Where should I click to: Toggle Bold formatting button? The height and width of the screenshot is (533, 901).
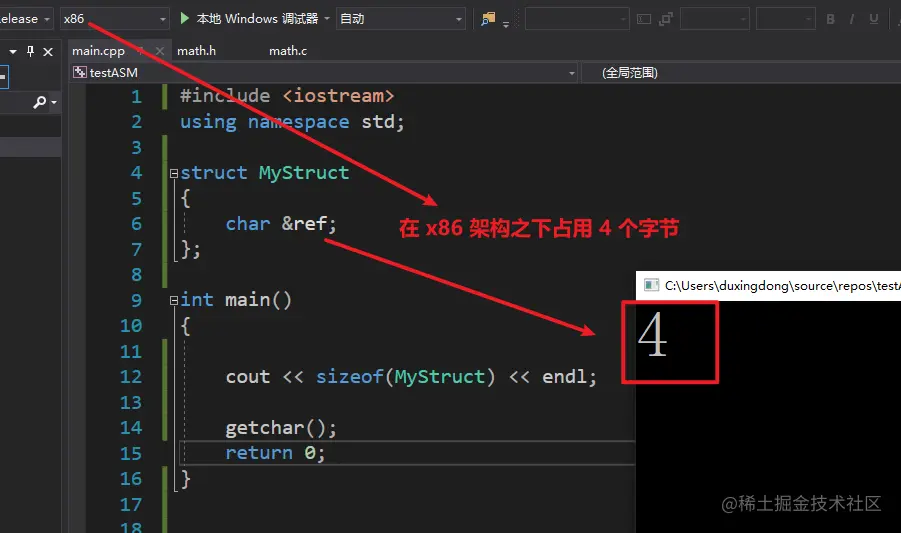(x=830, y=19)
